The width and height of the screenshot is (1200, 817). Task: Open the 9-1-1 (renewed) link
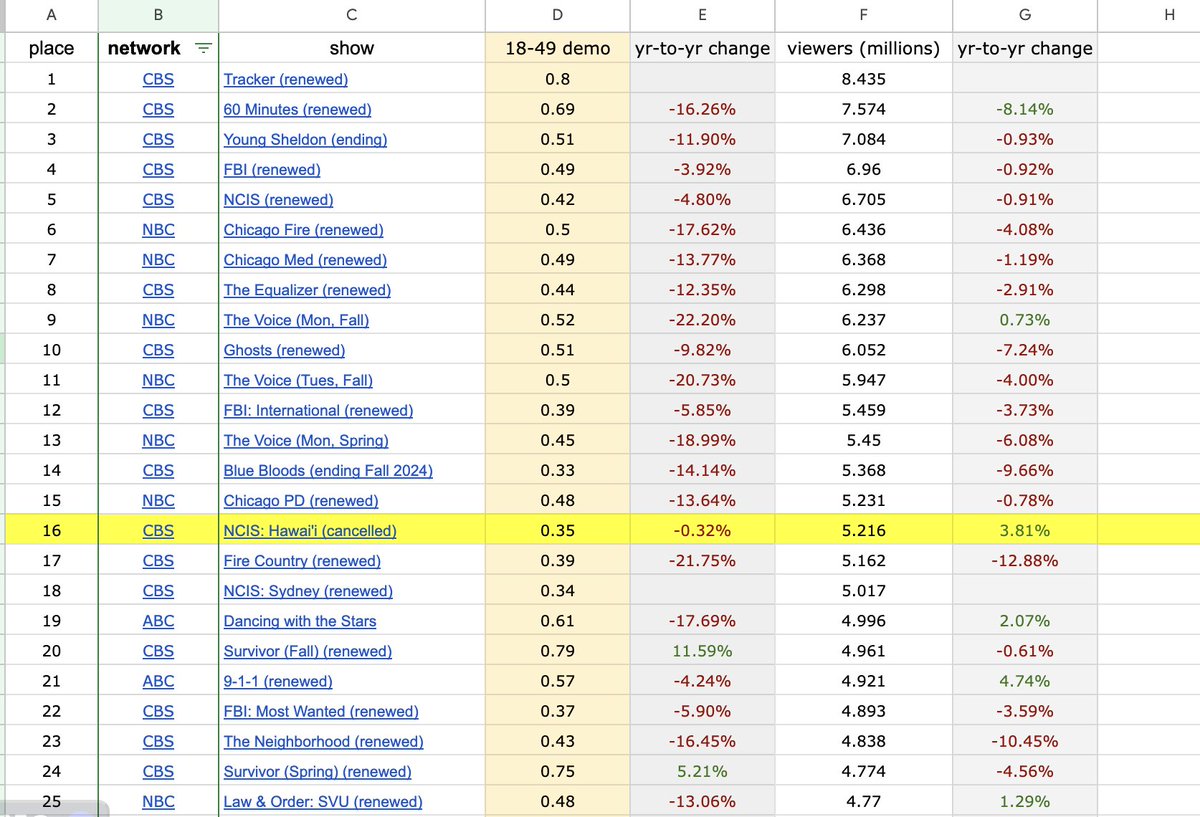point(278,681)
